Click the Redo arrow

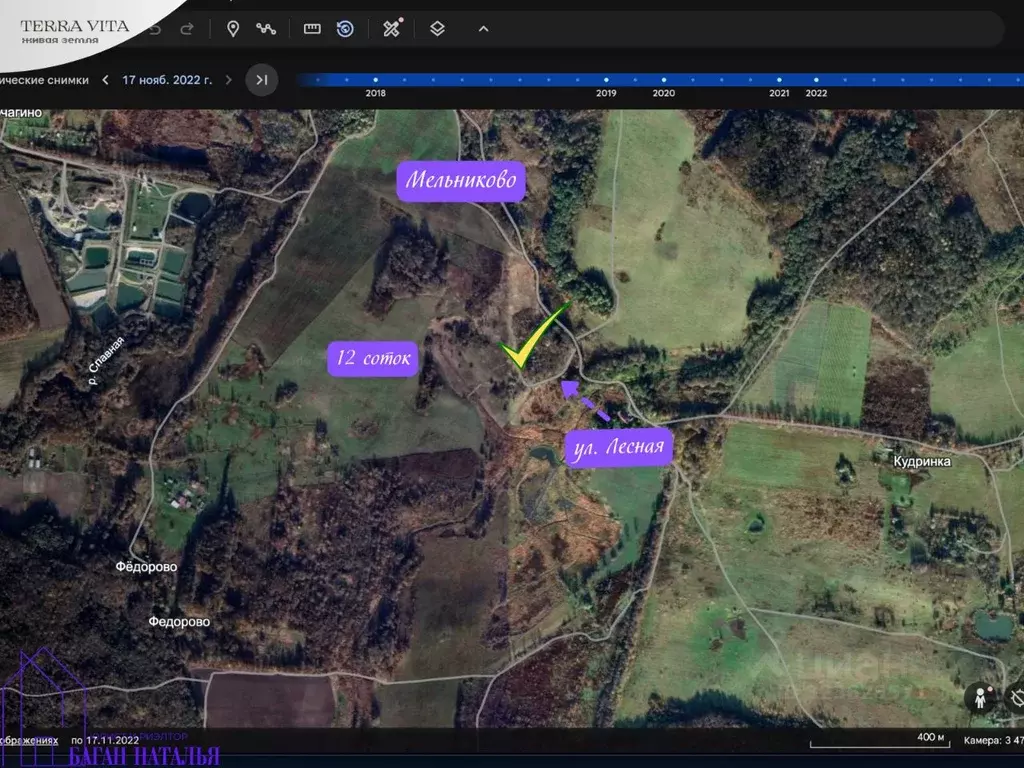(x=186, y=29)
